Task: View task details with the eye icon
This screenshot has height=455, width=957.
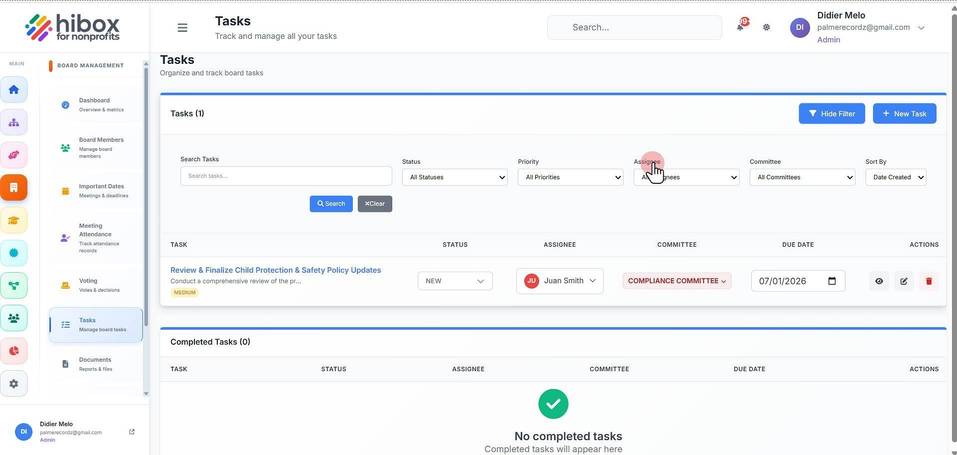Action: pyautogui.click(x=879, y=281)
